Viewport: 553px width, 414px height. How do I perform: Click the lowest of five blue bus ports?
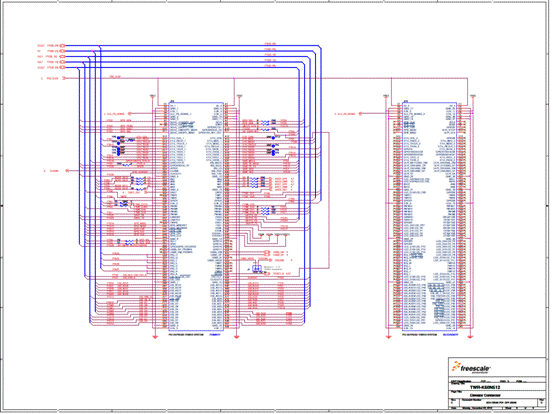[x=63, y=67]
